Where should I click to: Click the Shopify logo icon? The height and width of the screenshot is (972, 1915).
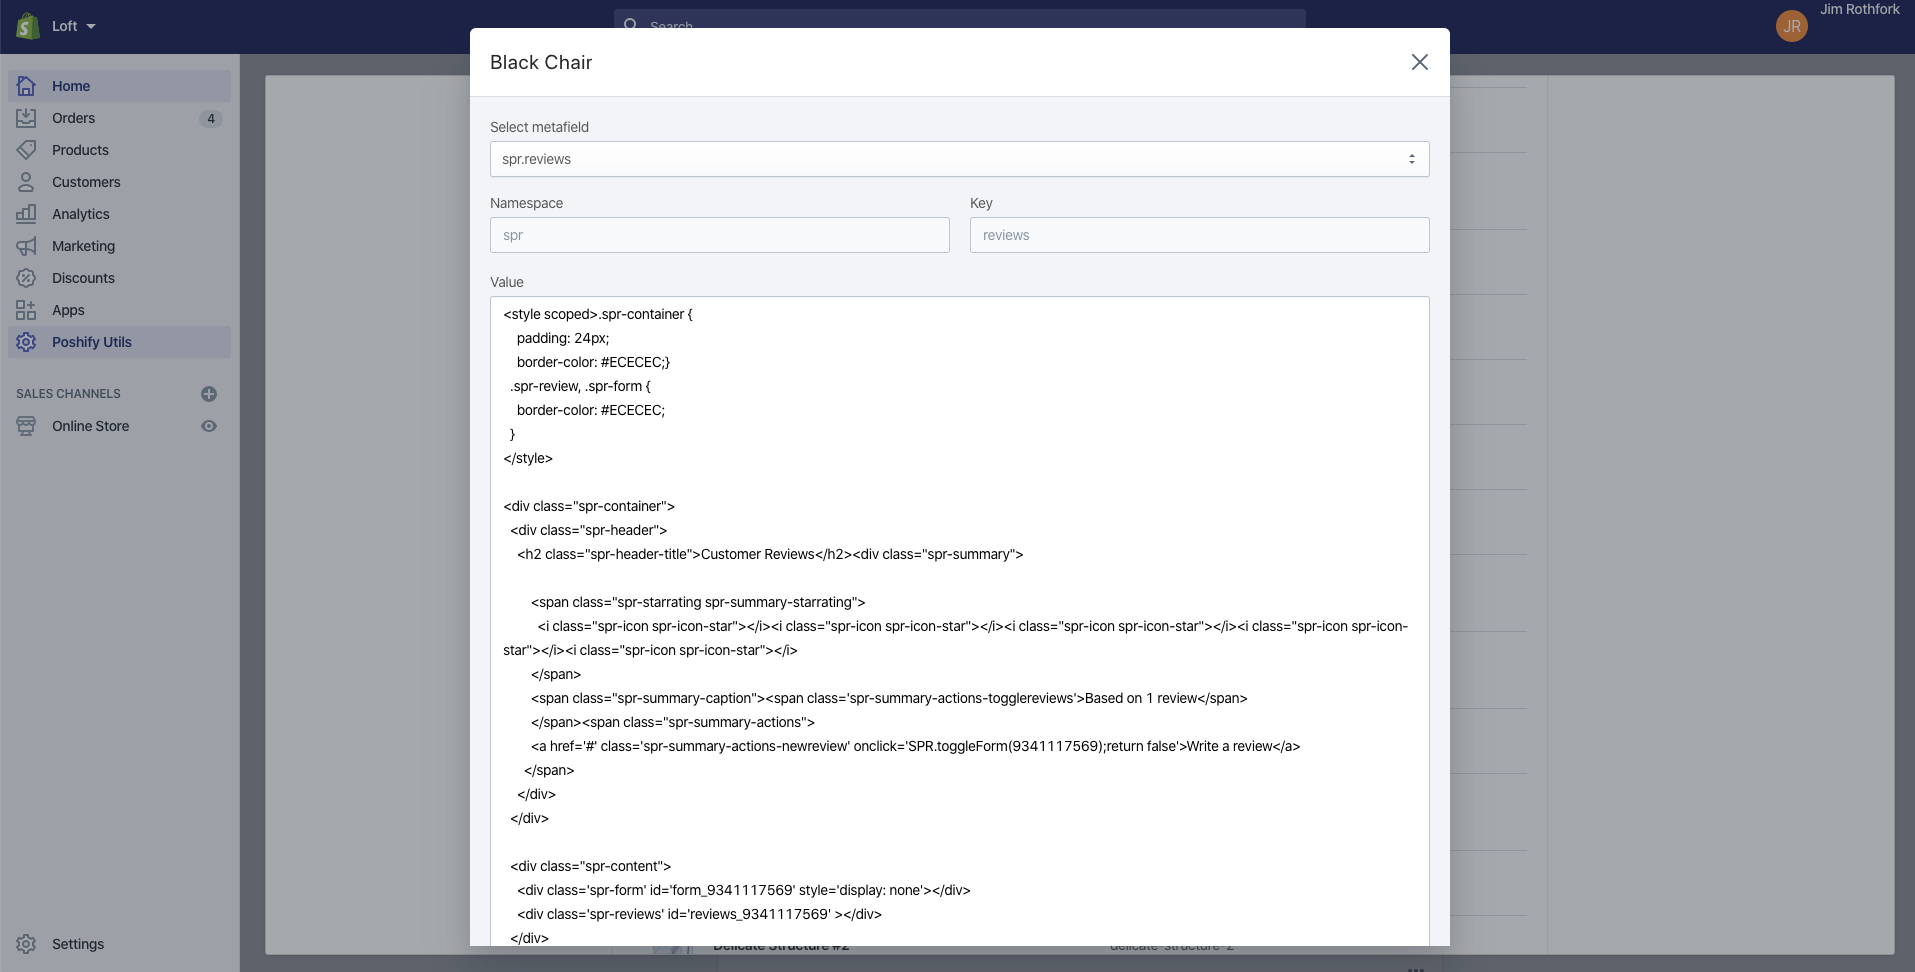coord(27,26)
